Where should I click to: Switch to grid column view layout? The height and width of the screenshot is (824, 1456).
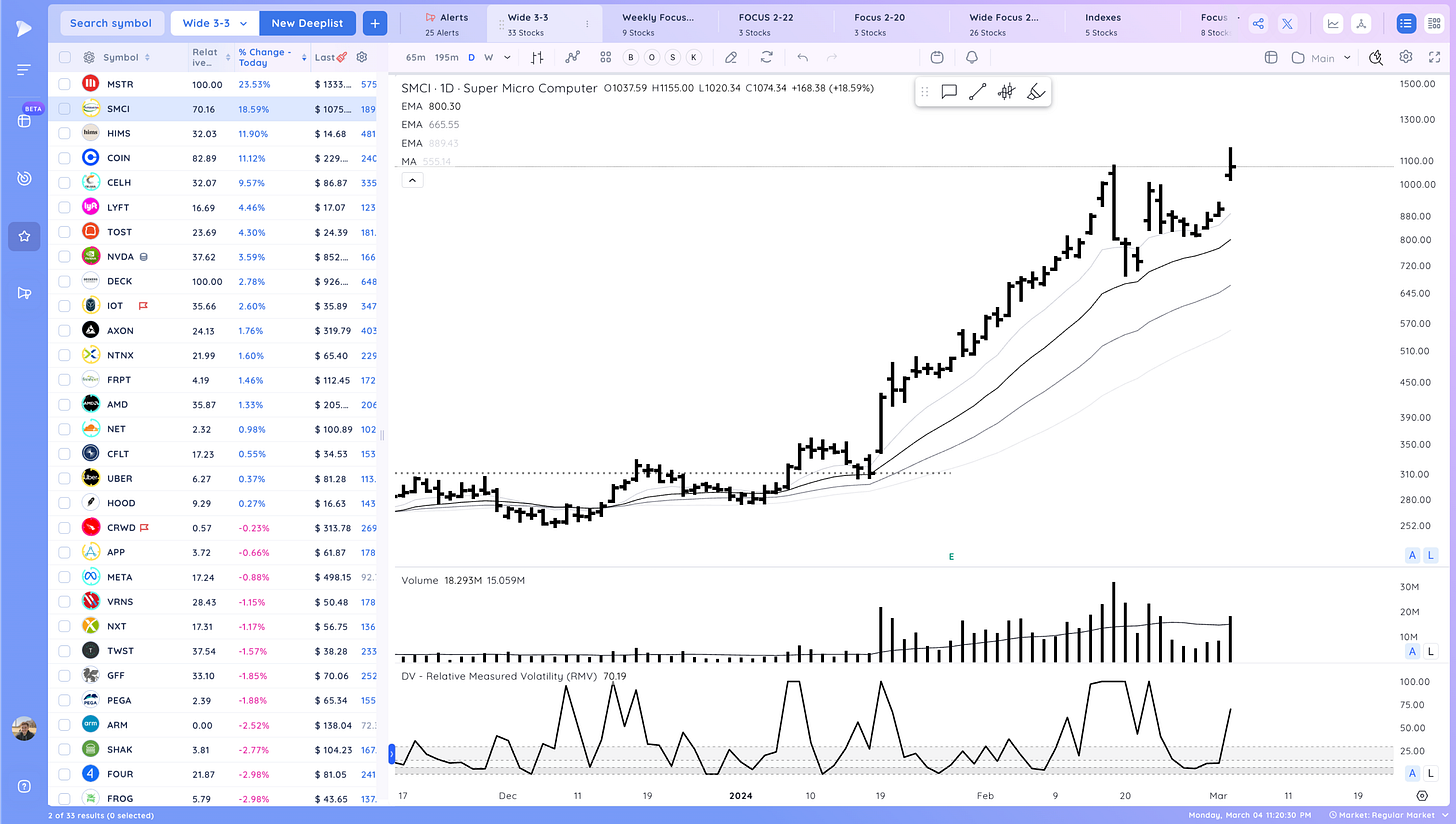[x=1435, y=24]
